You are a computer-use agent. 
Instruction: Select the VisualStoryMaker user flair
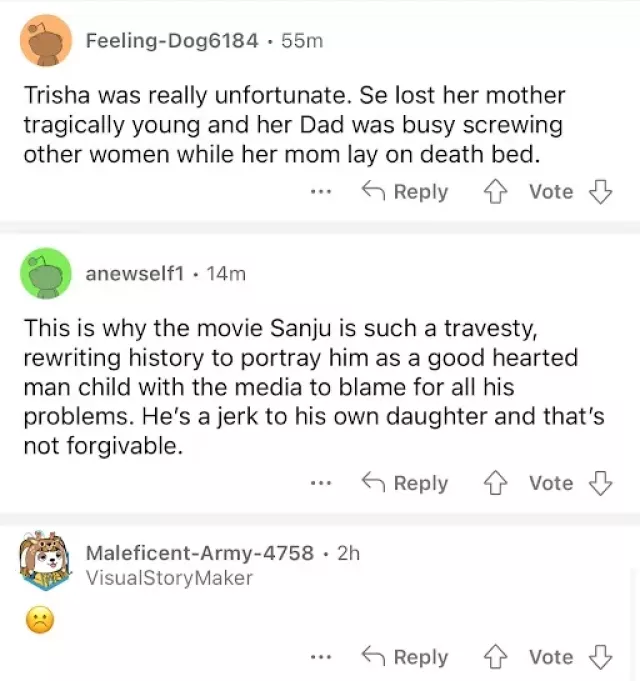coord(169,578)
